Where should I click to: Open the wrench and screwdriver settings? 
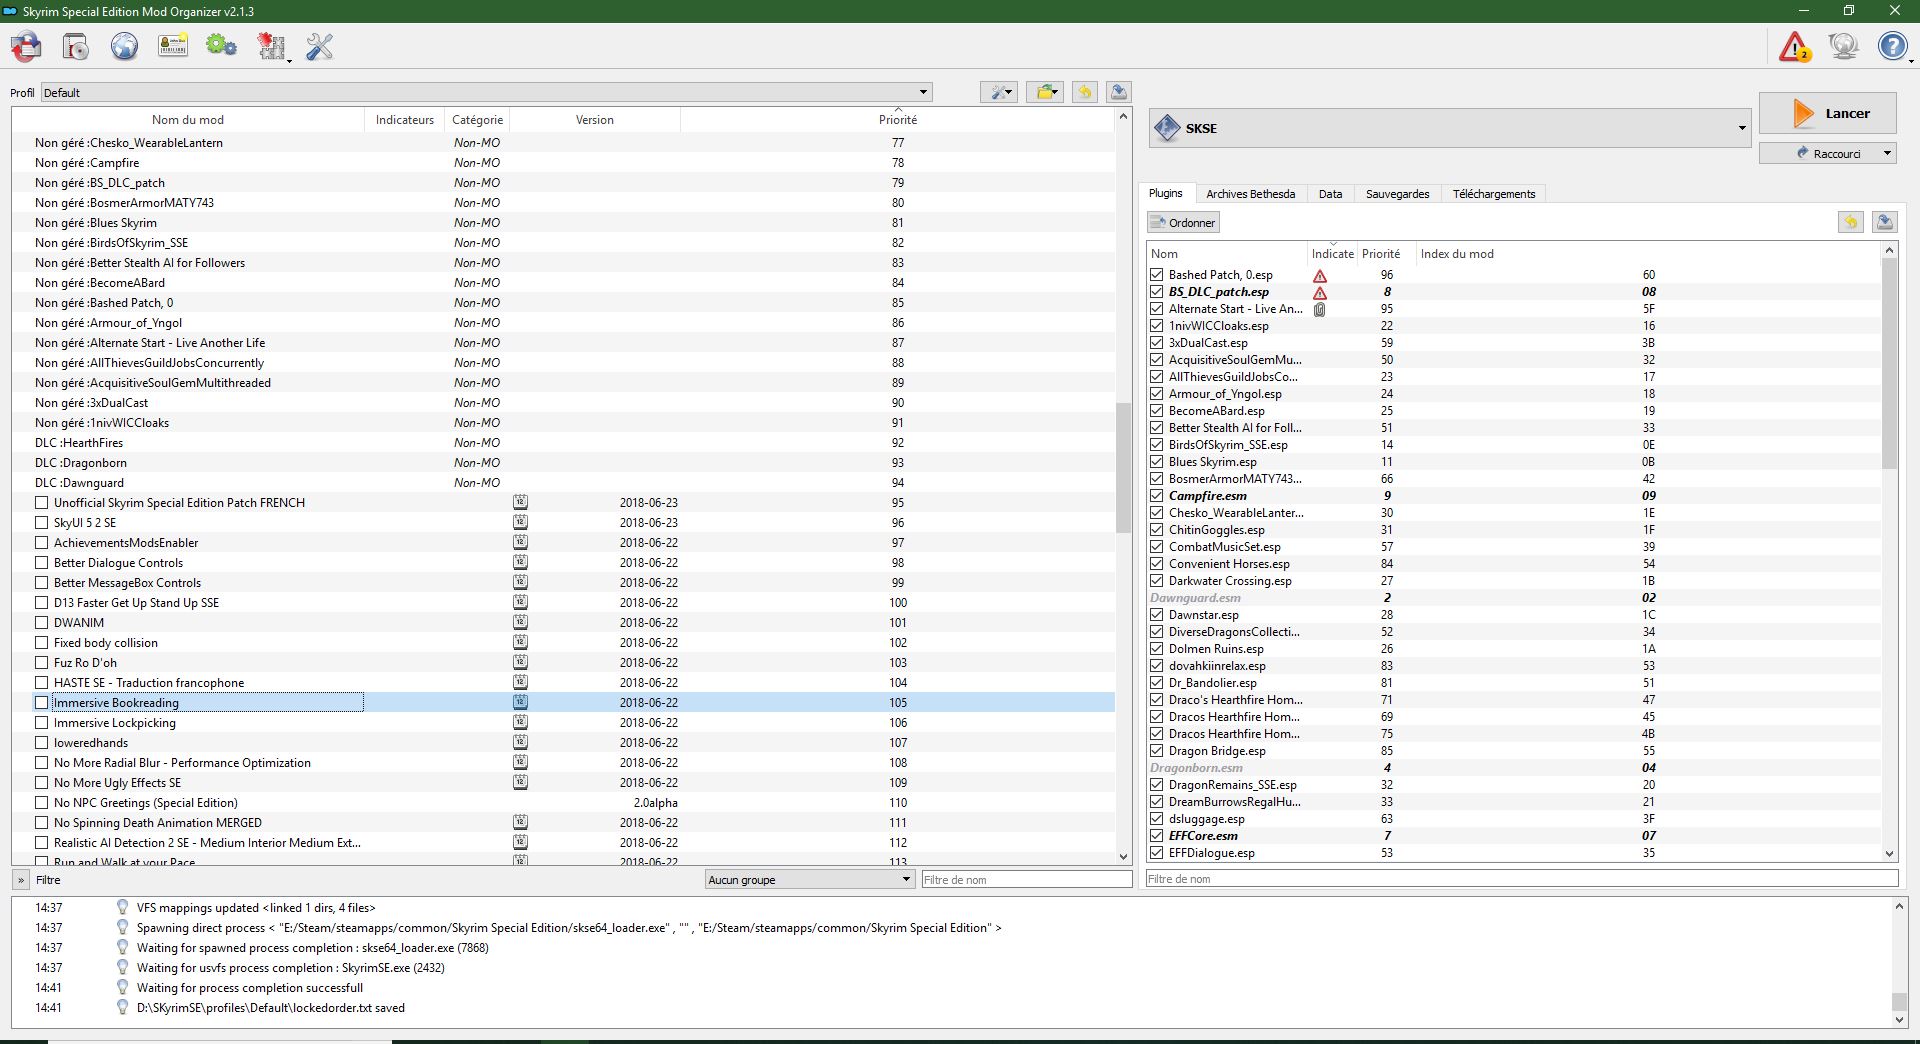click(319, 46)
